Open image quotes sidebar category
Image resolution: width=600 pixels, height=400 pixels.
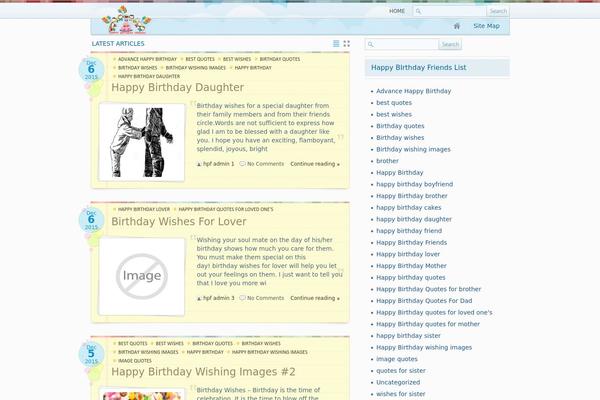point(396,359)
